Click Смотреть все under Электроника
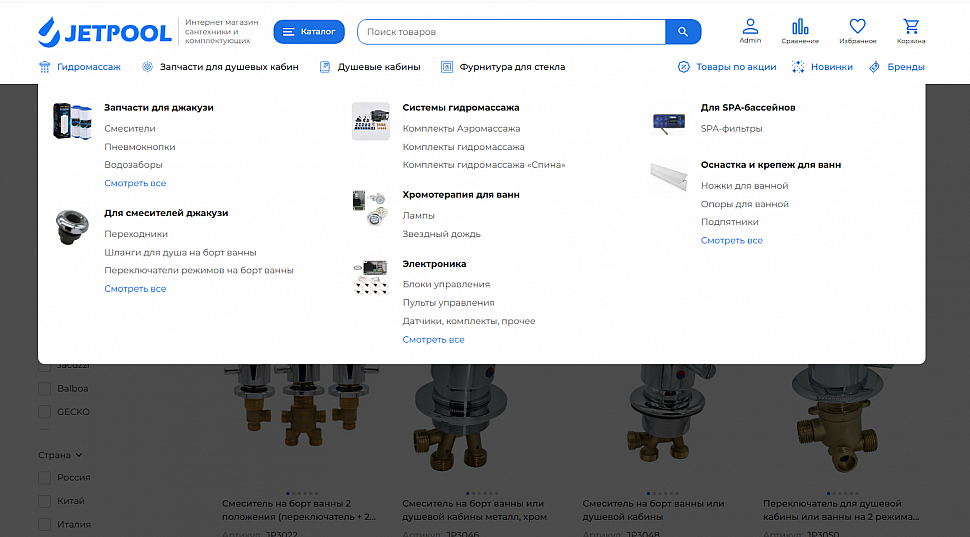Screen dimensions: 970x537 pos(434,340)
